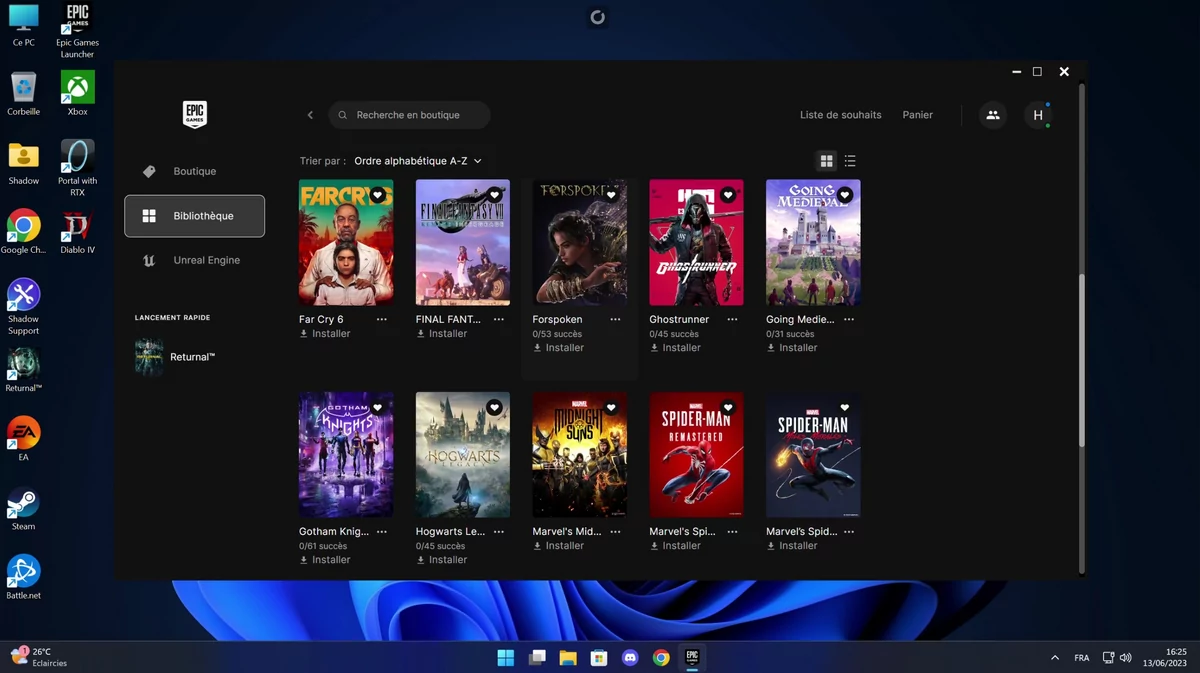
Task: Select the Steam desktop shortcut
Action: pos(23,508)
